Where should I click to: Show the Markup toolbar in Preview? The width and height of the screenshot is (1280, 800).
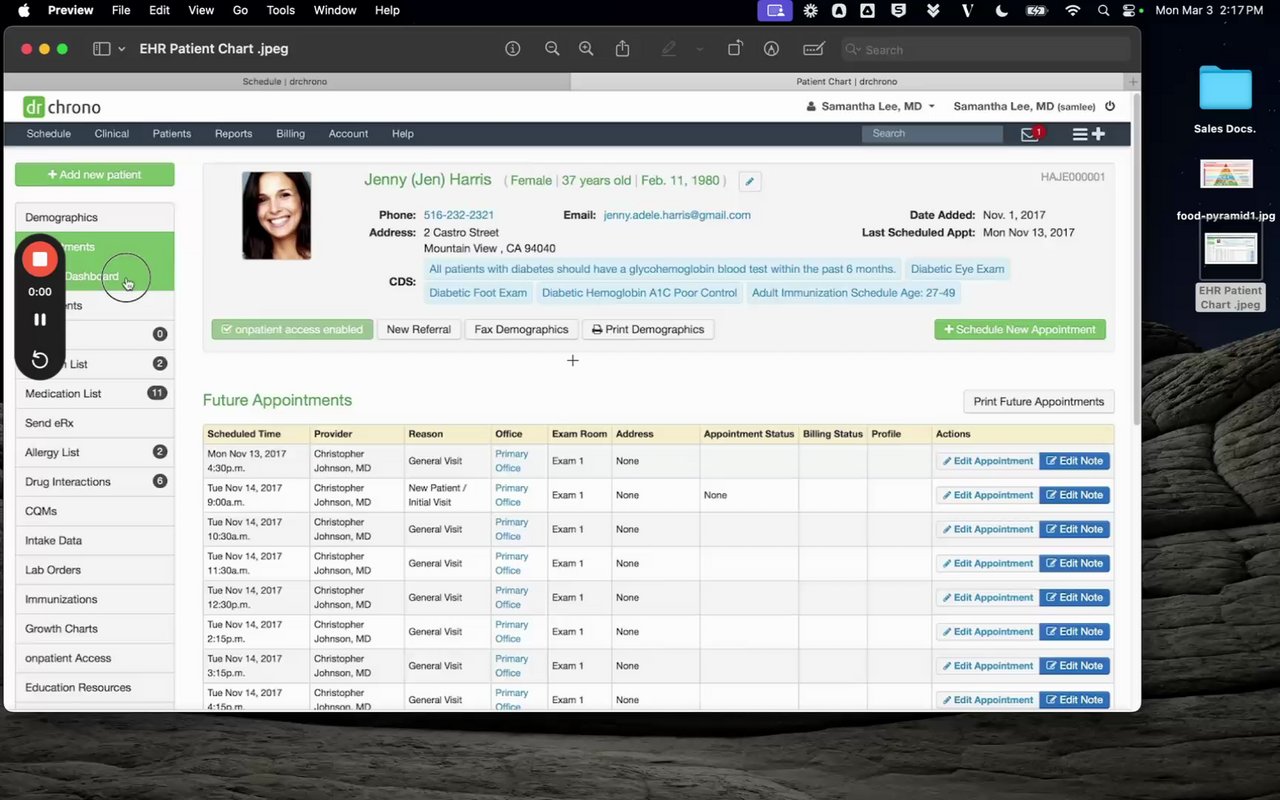tap(772, 49)
